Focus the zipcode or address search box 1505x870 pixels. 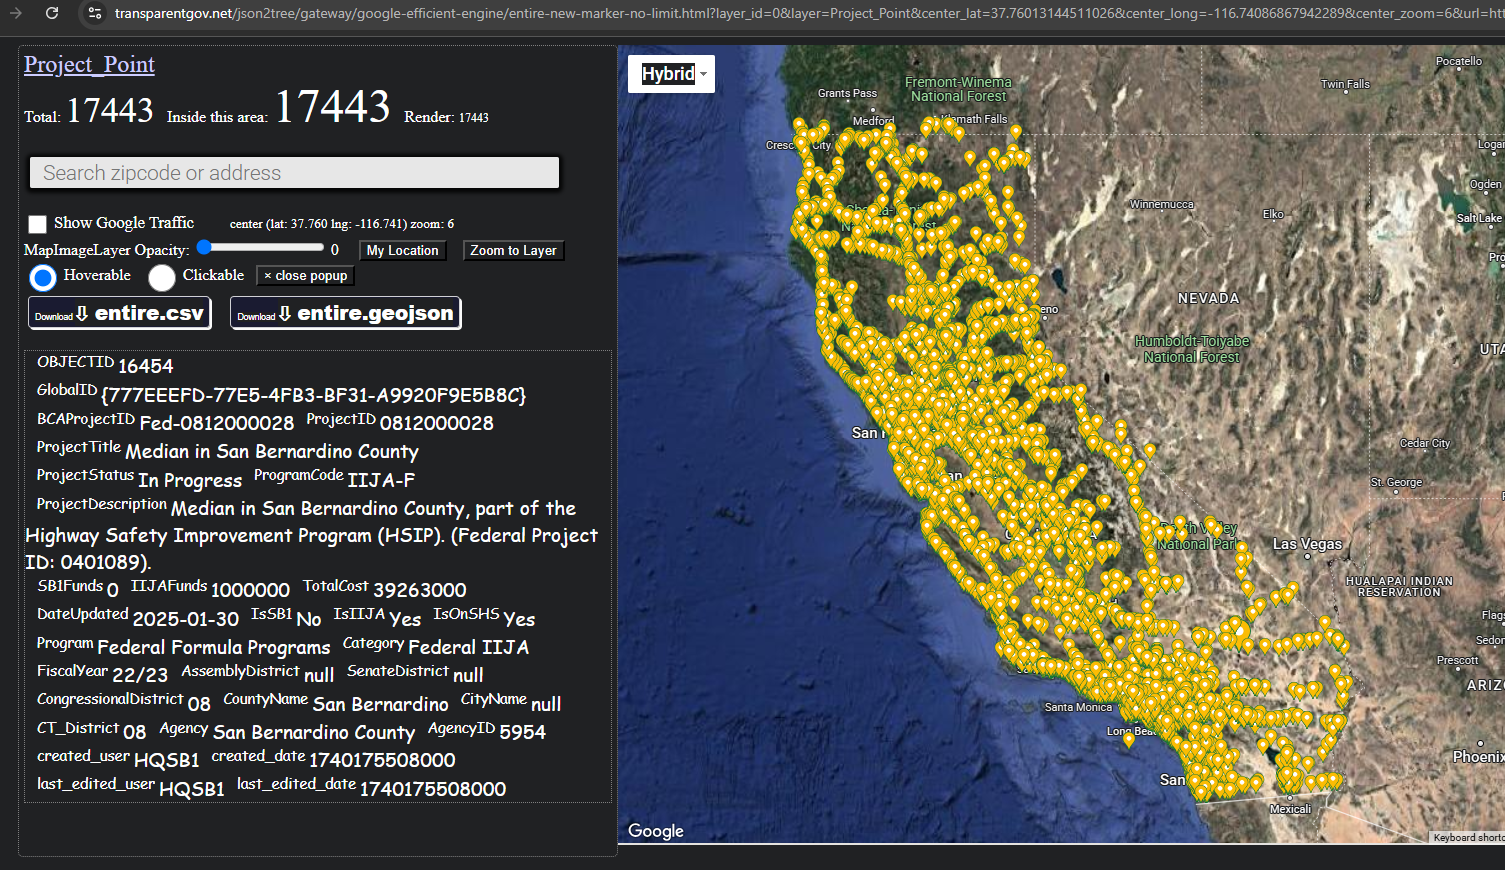tap(294, 172)
